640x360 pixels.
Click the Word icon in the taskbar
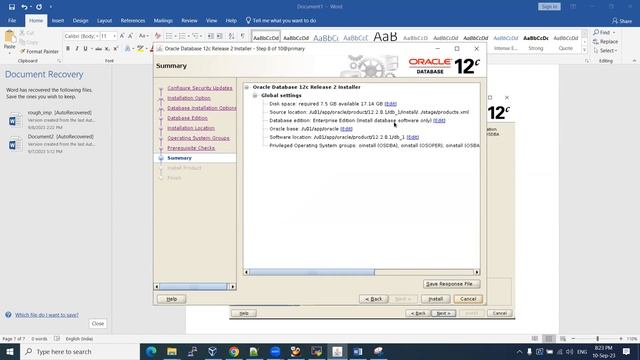[358, 351]
